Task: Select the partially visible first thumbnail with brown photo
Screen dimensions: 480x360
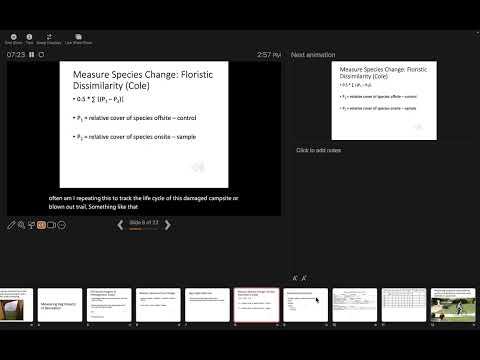Action: (16, 305)
